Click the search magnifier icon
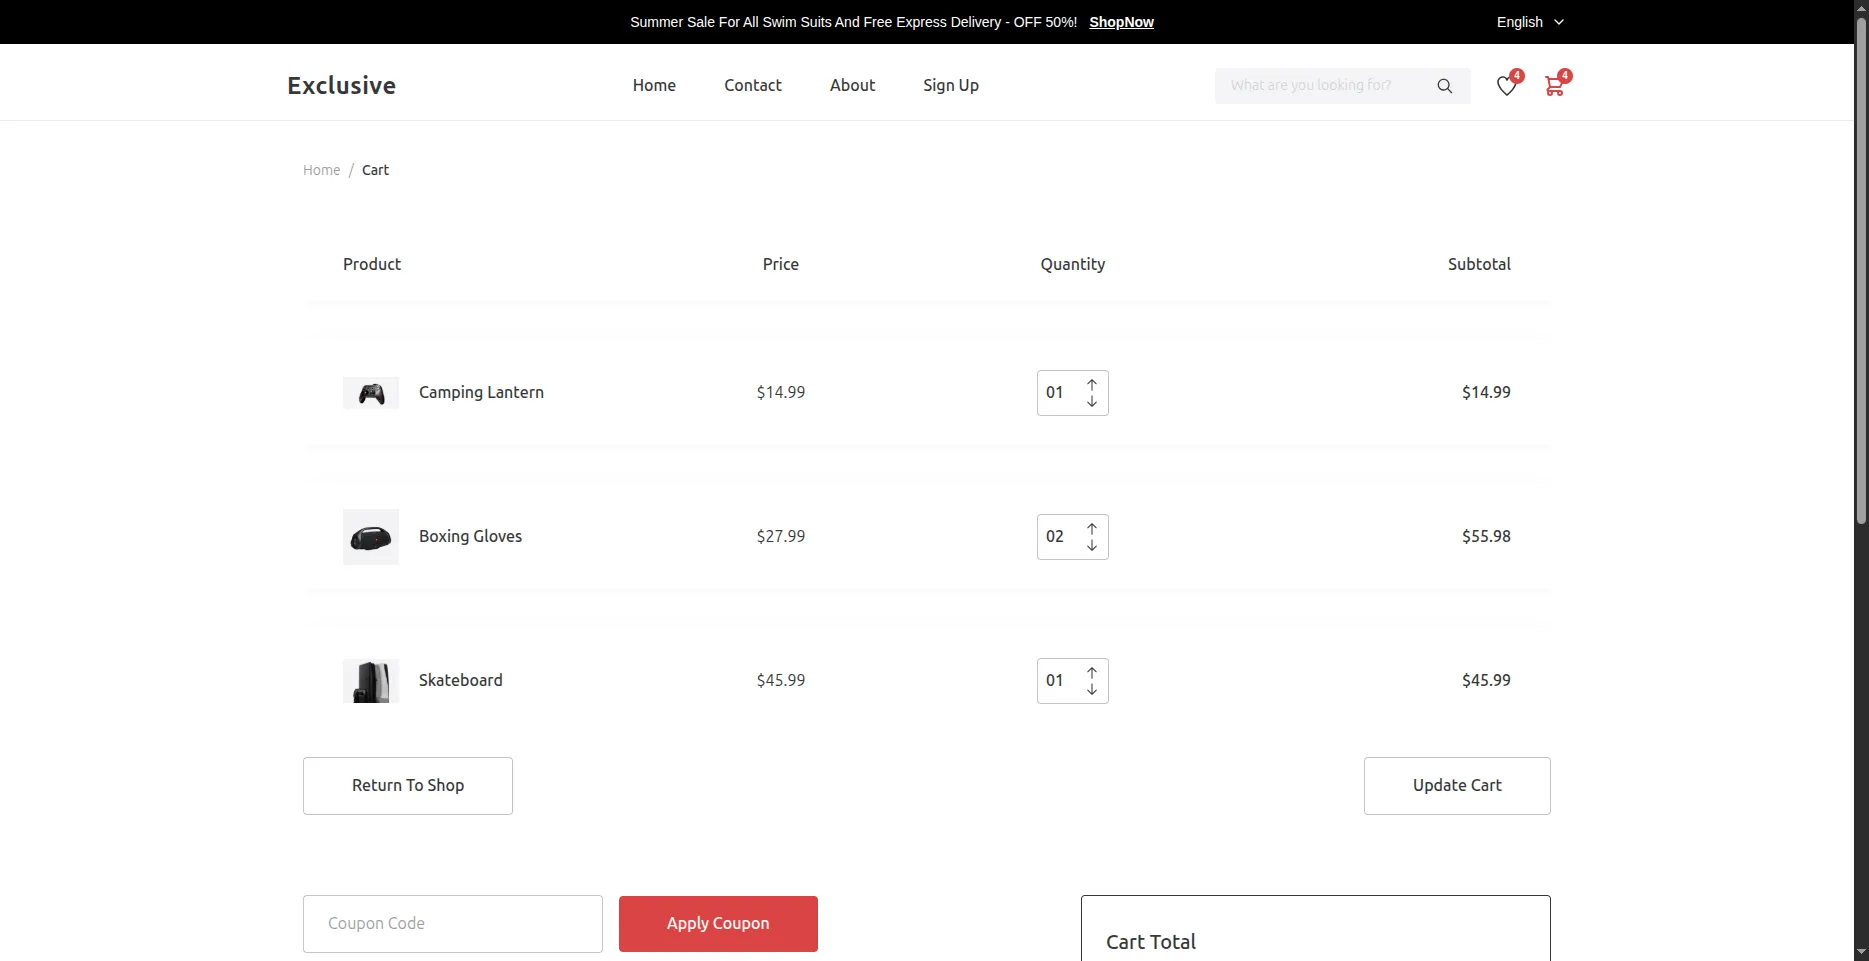This screenshot has width=1869, height=961. pyautogui.click(x=1444, y=86)
